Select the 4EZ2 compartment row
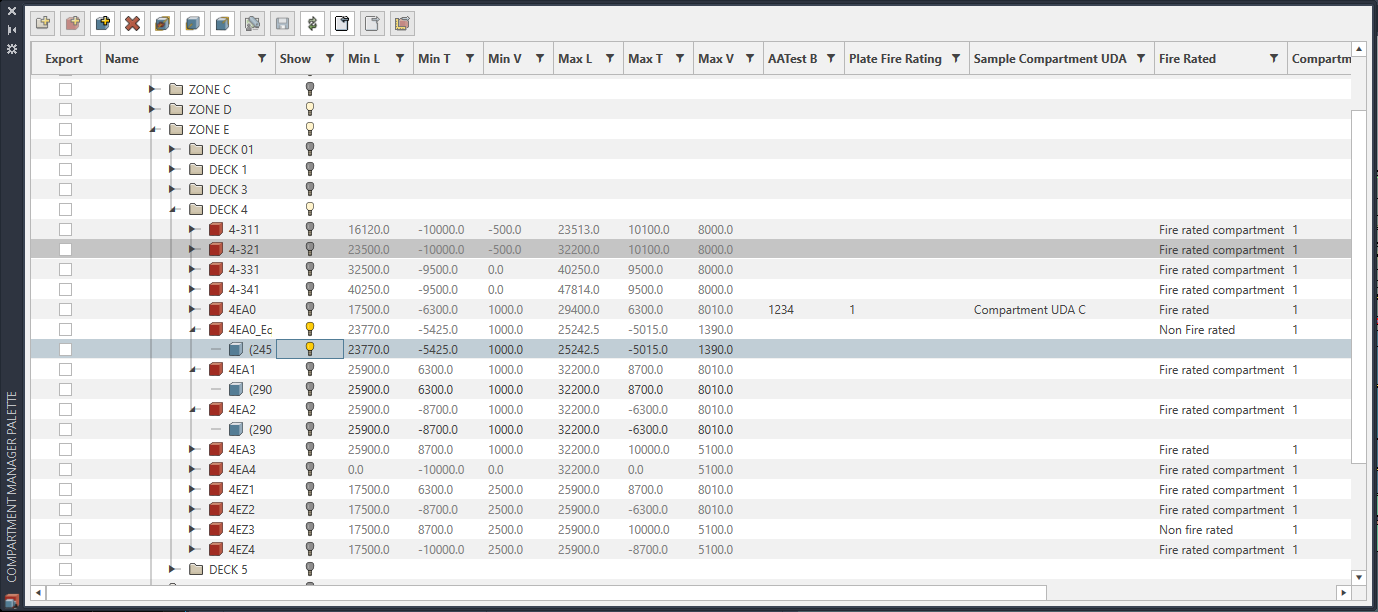Viewport: 1378px width, 612px height. coord(690,509)
